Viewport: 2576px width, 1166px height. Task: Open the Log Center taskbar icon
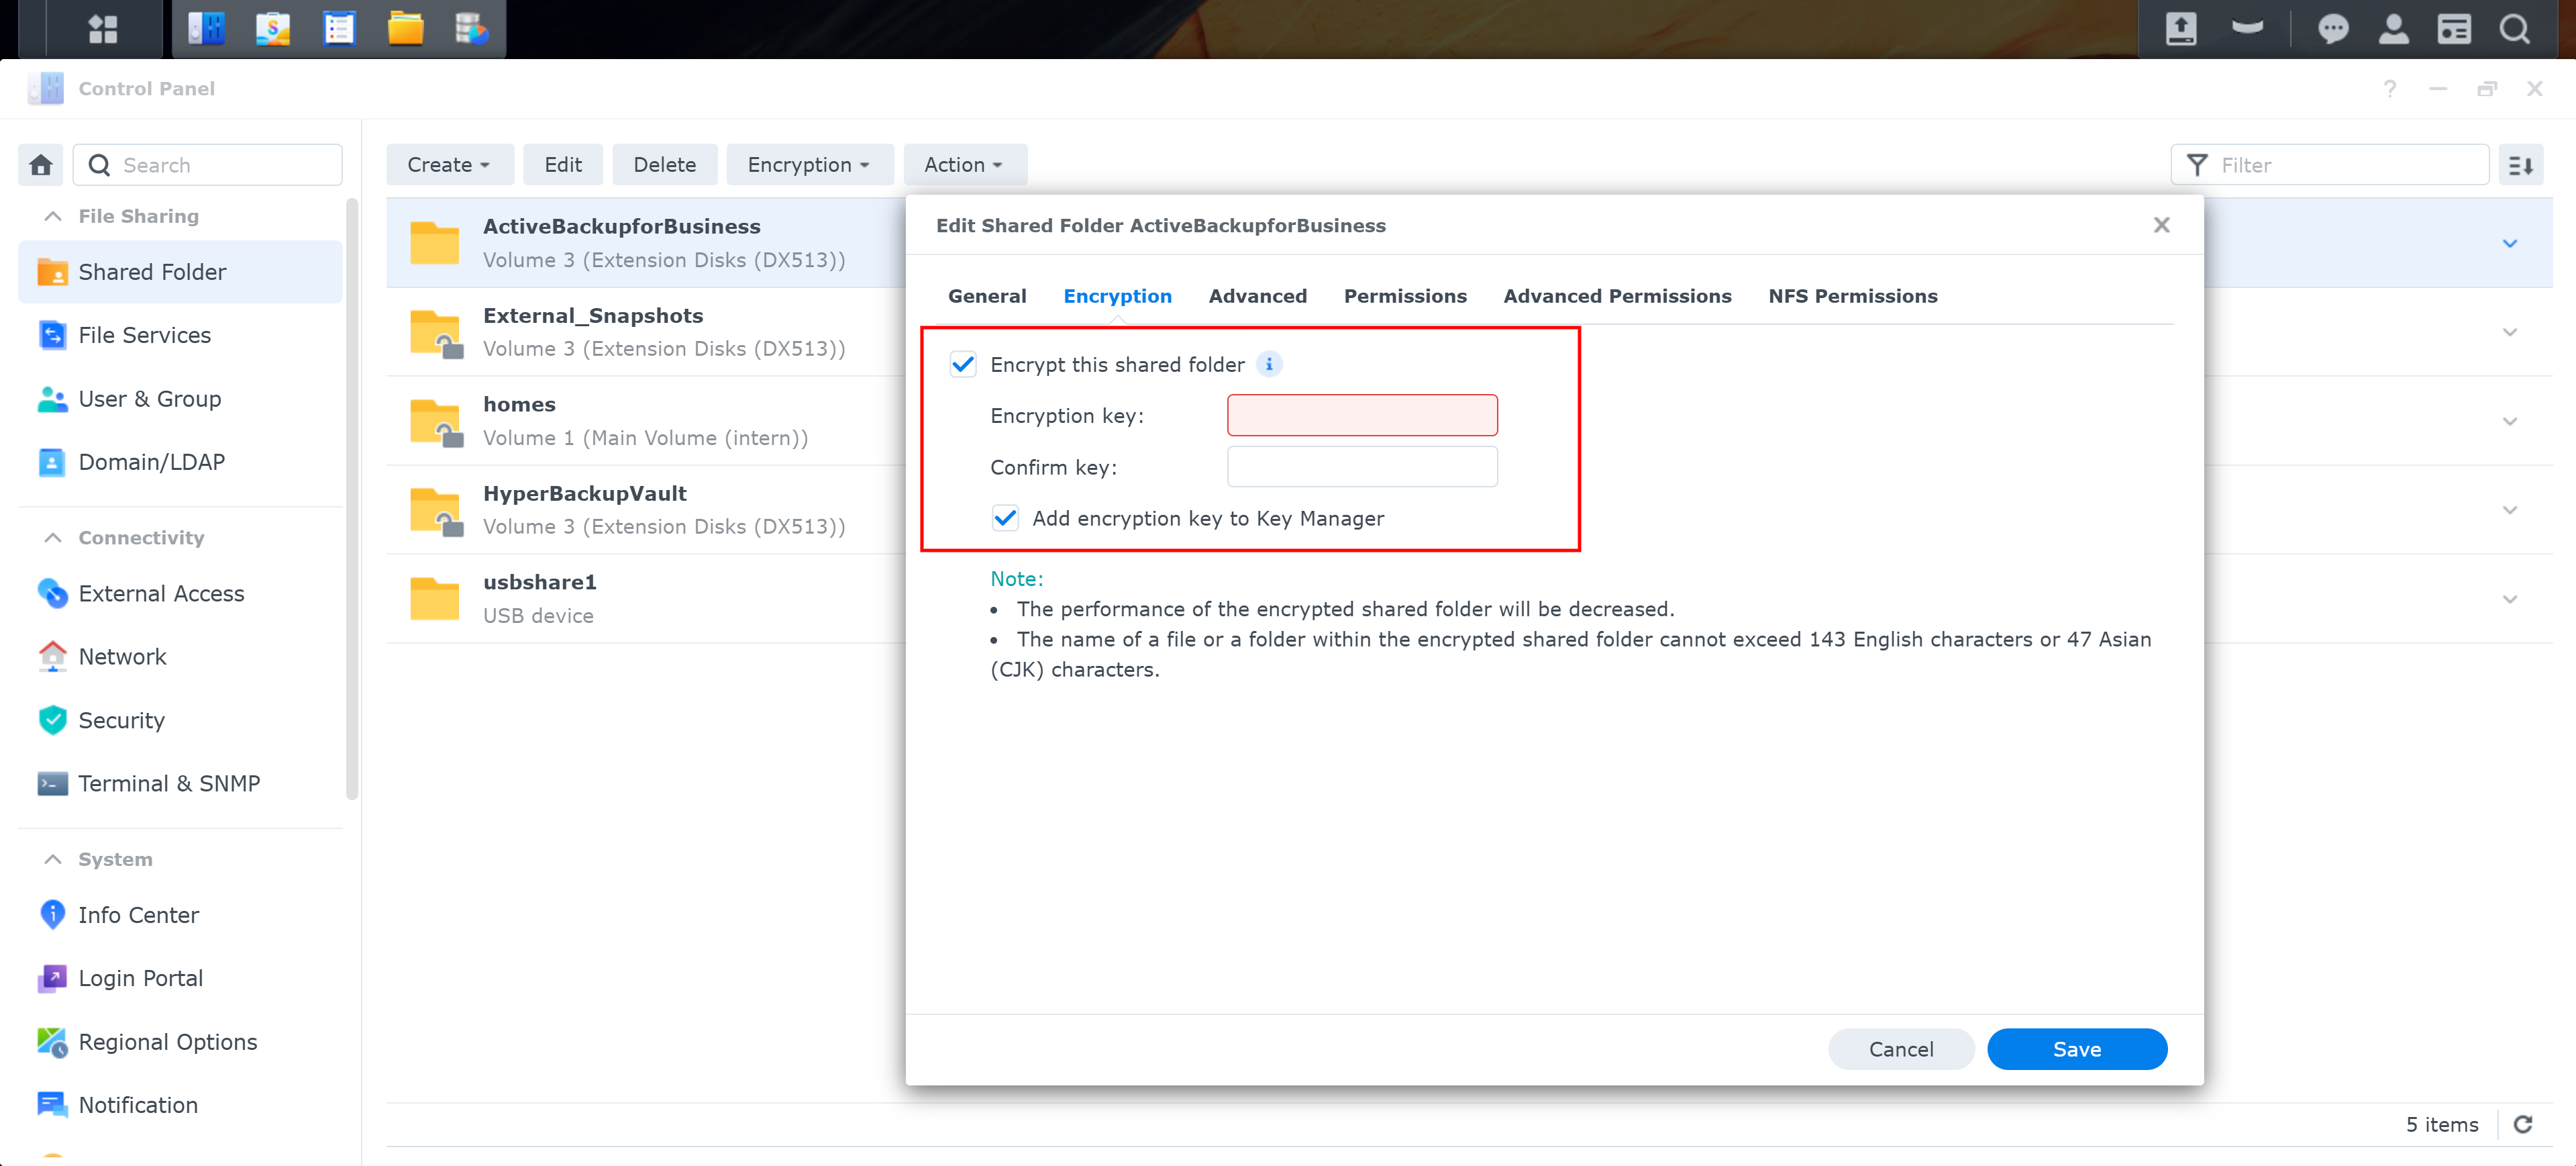click(x=339, y=29)
